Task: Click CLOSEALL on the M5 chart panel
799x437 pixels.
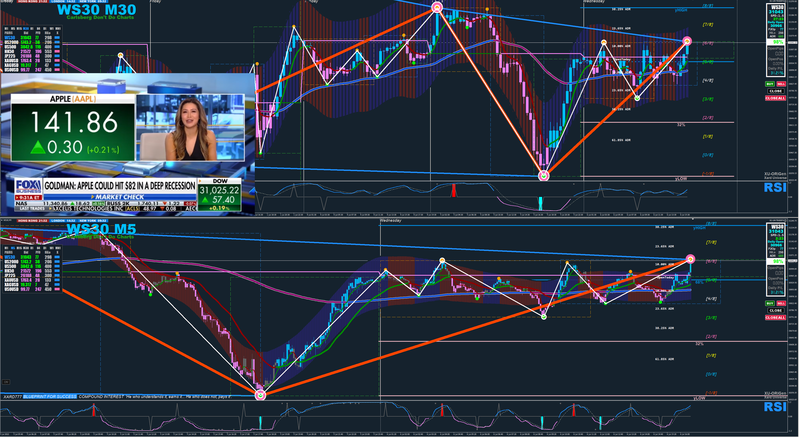Action: (x=776, y=317)
